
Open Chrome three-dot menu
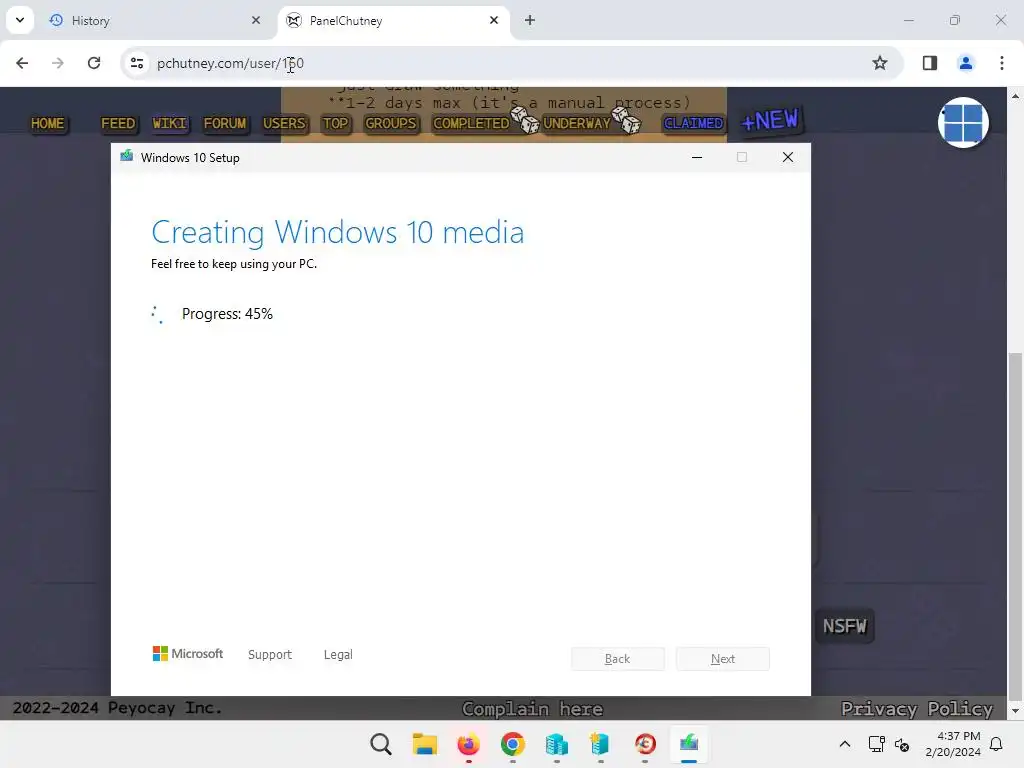pos(1002,63)
